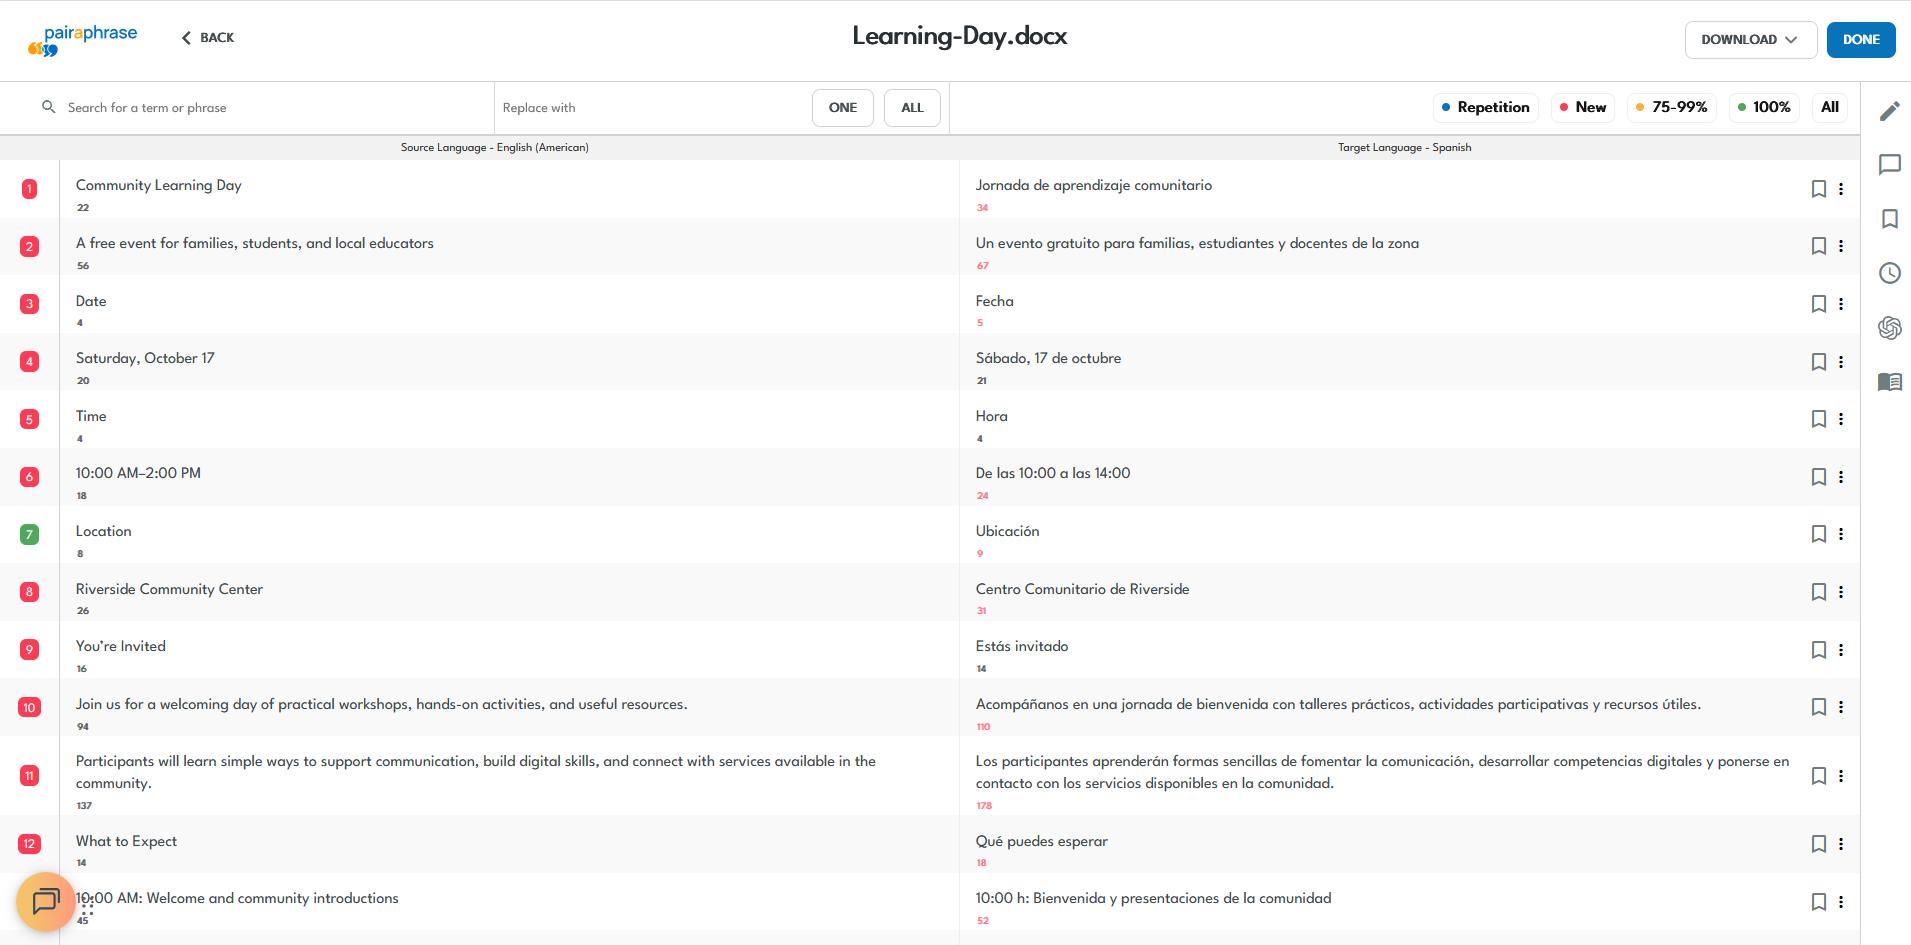1911x945 pixels.
Task: Open more options for 'Jornada de aprendizaje comunitario'
Action: point(1841,189)
